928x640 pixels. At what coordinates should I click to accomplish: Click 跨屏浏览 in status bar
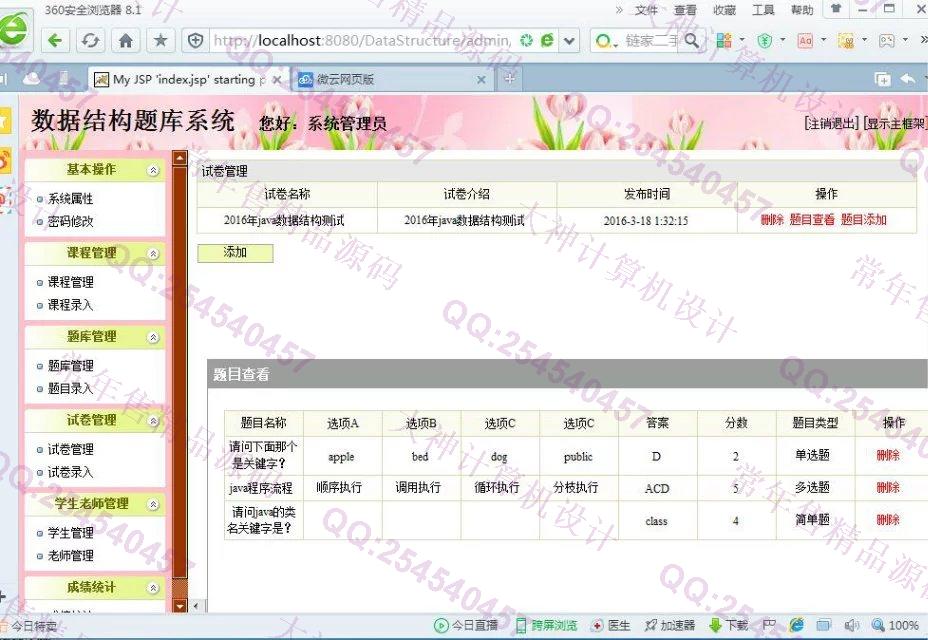(x=546, y=625)
